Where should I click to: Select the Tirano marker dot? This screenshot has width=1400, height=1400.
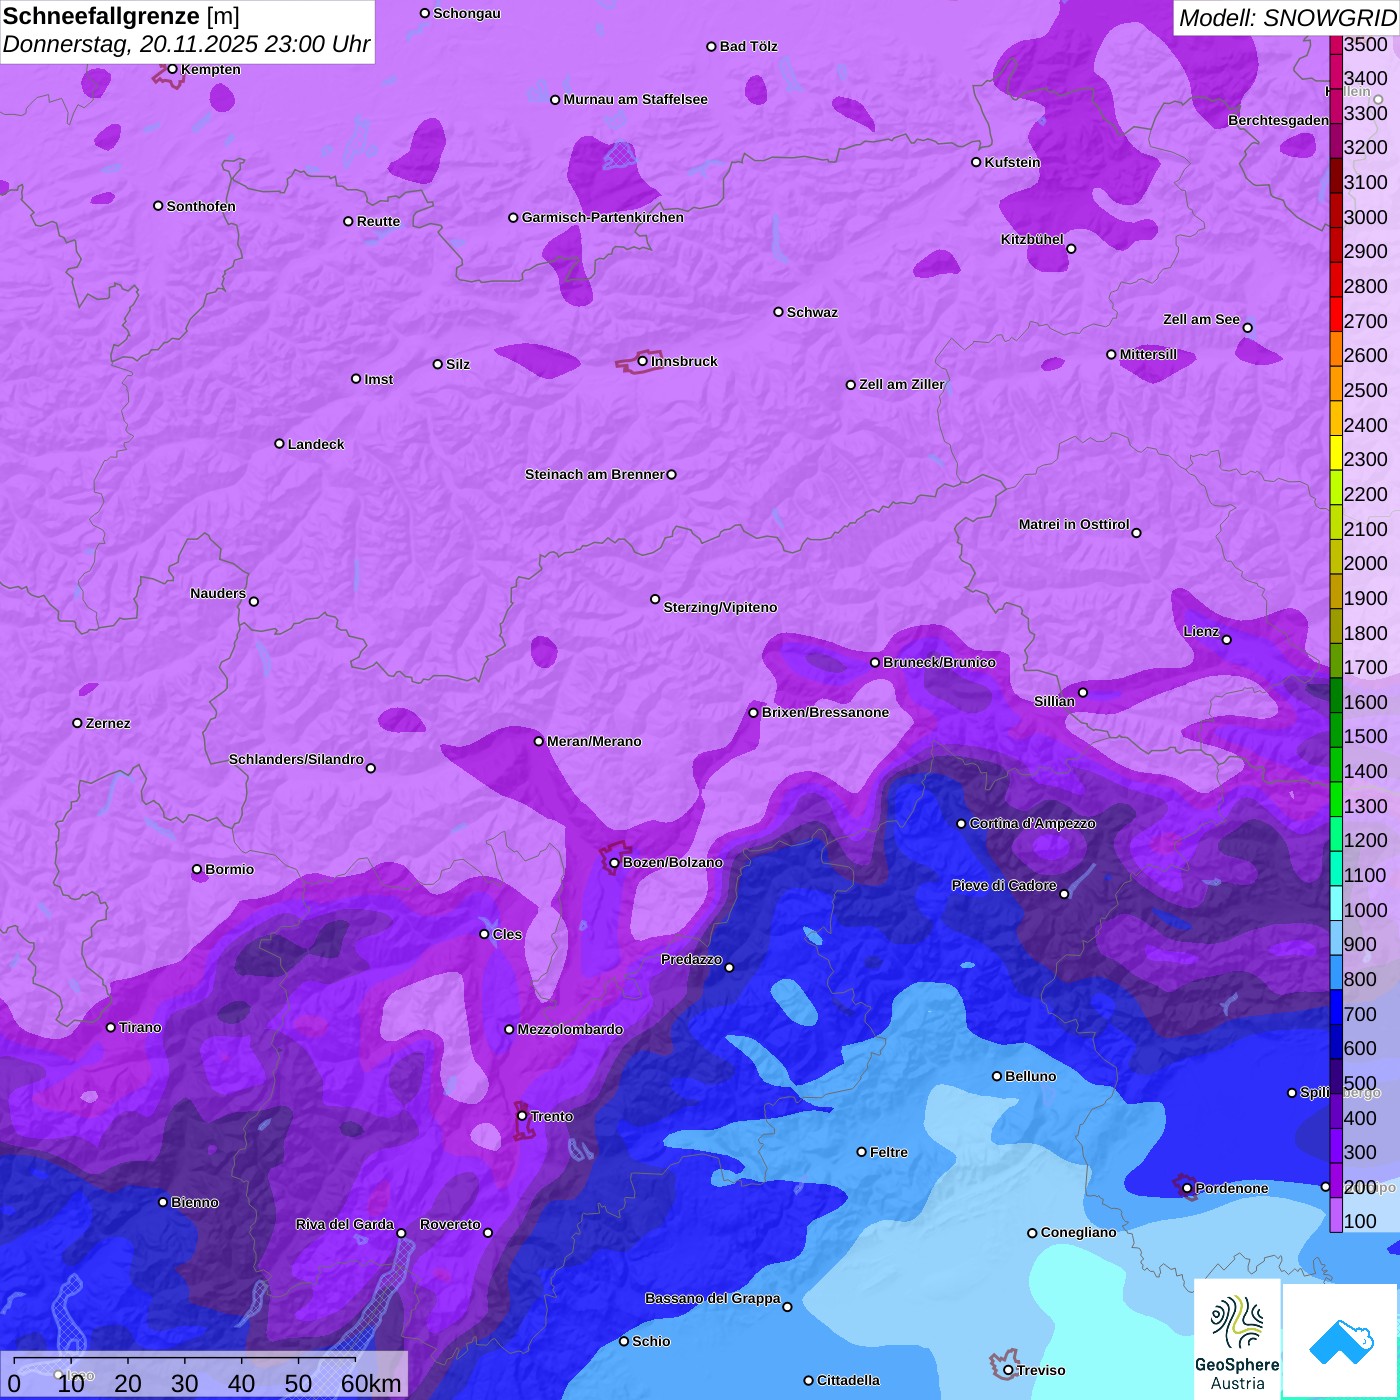tap(111, 1027)
